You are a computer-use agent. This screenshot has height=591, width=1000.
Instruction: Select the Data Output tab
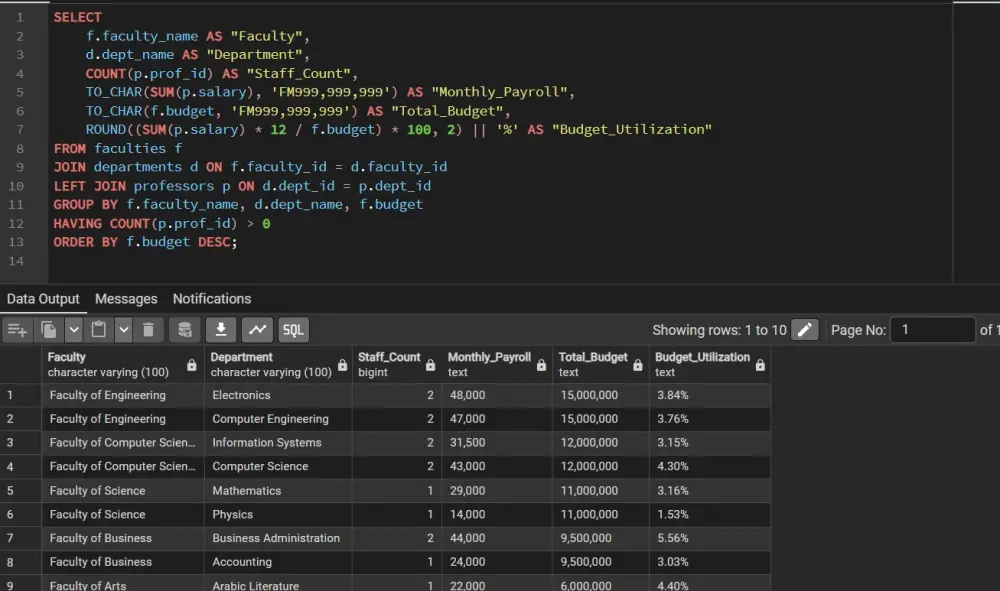point(43,298)
